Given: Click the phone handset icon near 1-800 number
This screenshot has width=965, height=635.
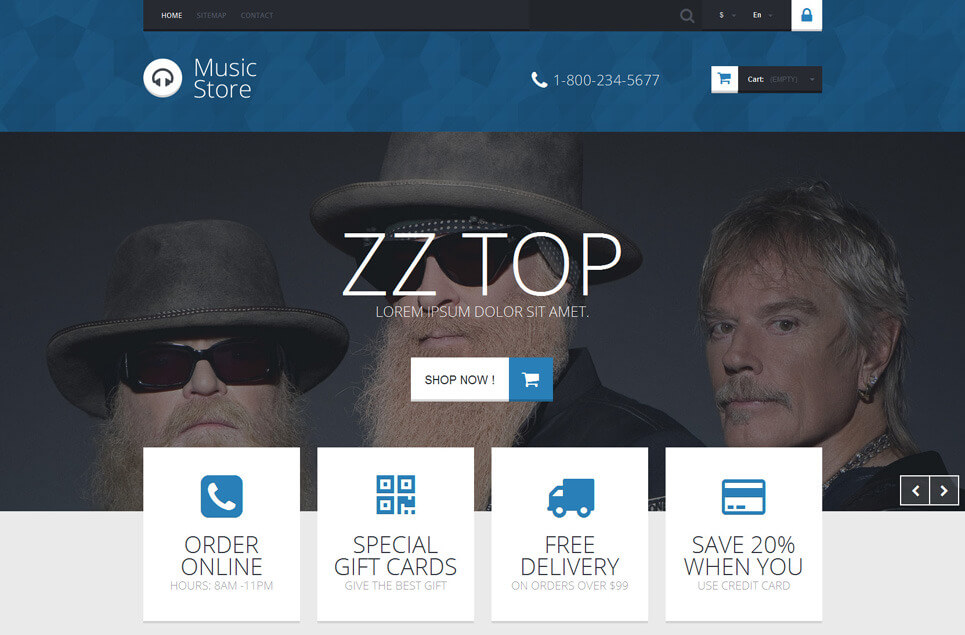Looking at the screenshot, I should click(x=539, y=80).
